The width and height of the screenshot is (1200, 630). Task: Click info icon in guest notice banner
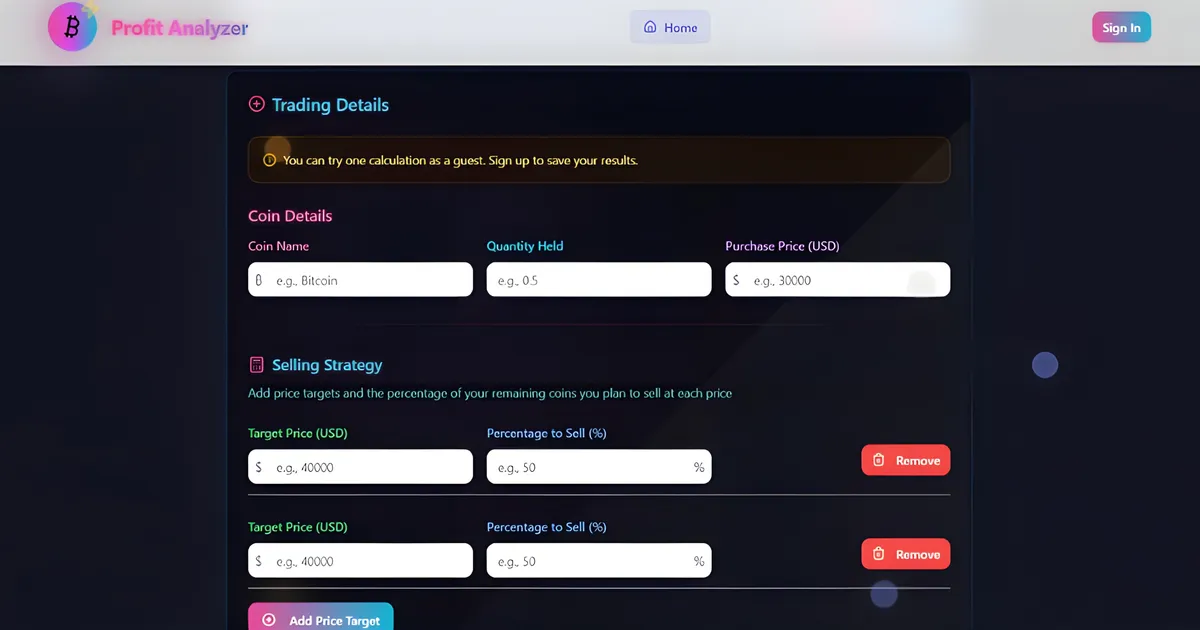269,160
